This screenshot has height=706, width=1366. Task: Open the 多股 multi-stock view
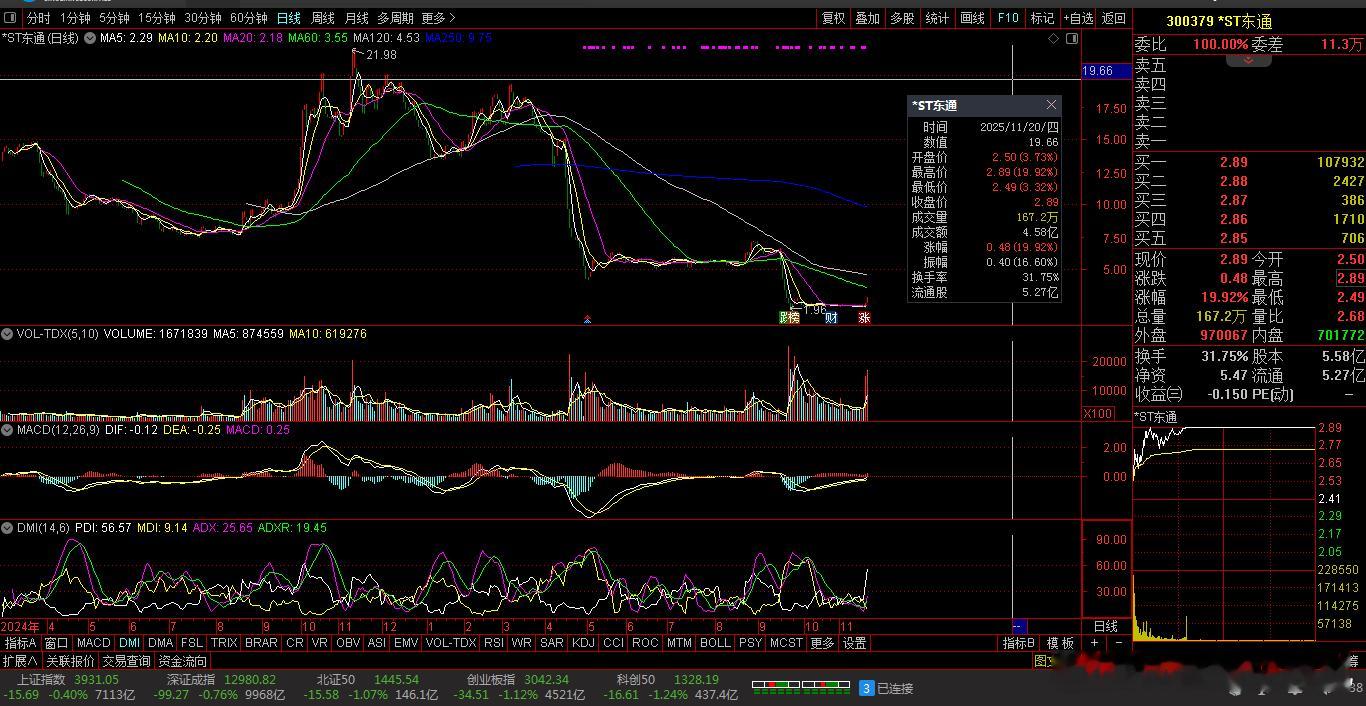click(902, 18)
